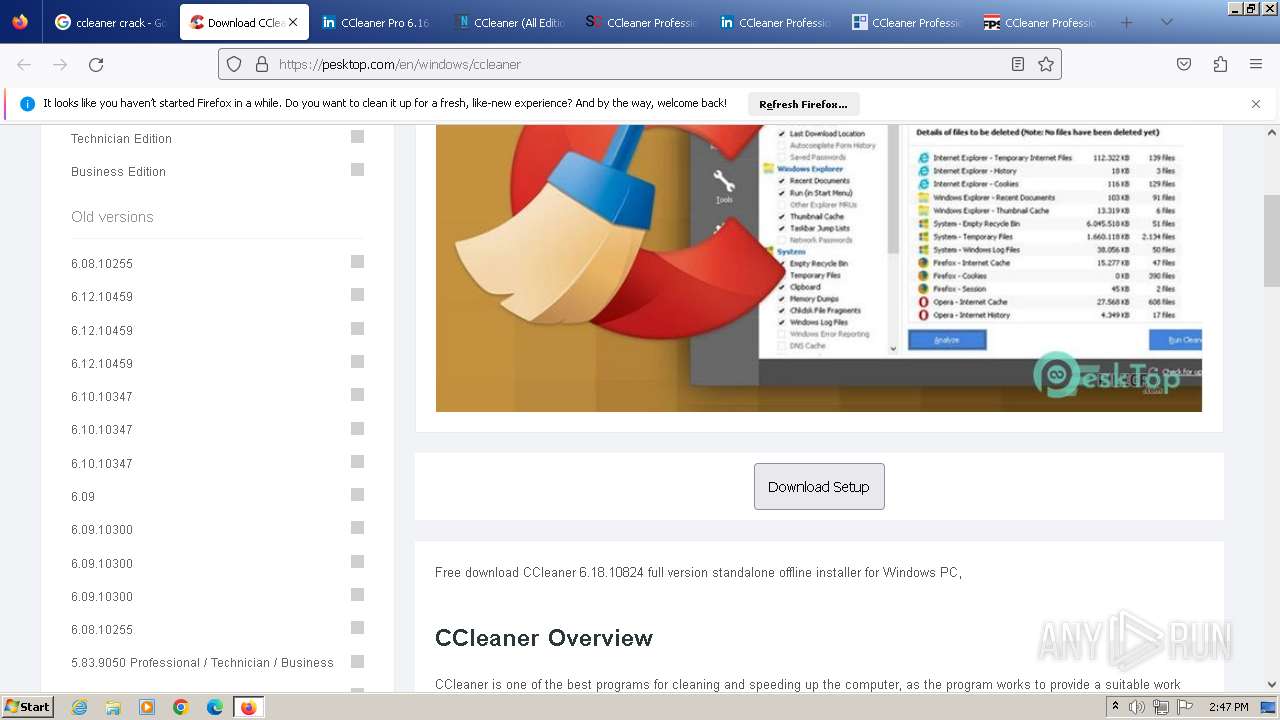Open the tracking protection shield icon
Image resolution: width=1280 pixels, height=720 pixels.
tap(234, 64)
